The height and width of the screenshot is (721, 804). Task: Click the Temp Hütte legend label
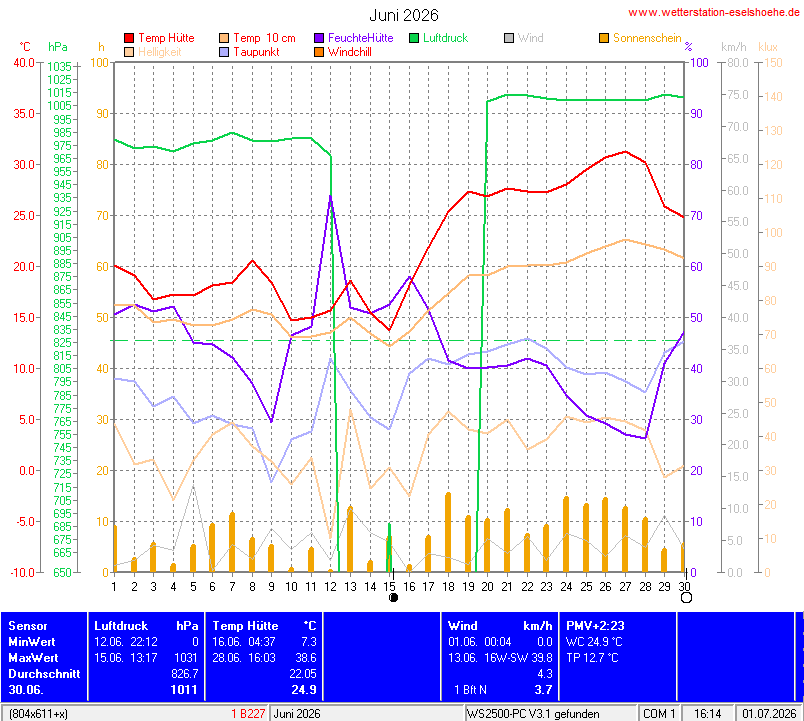click(x=166, y=38)
